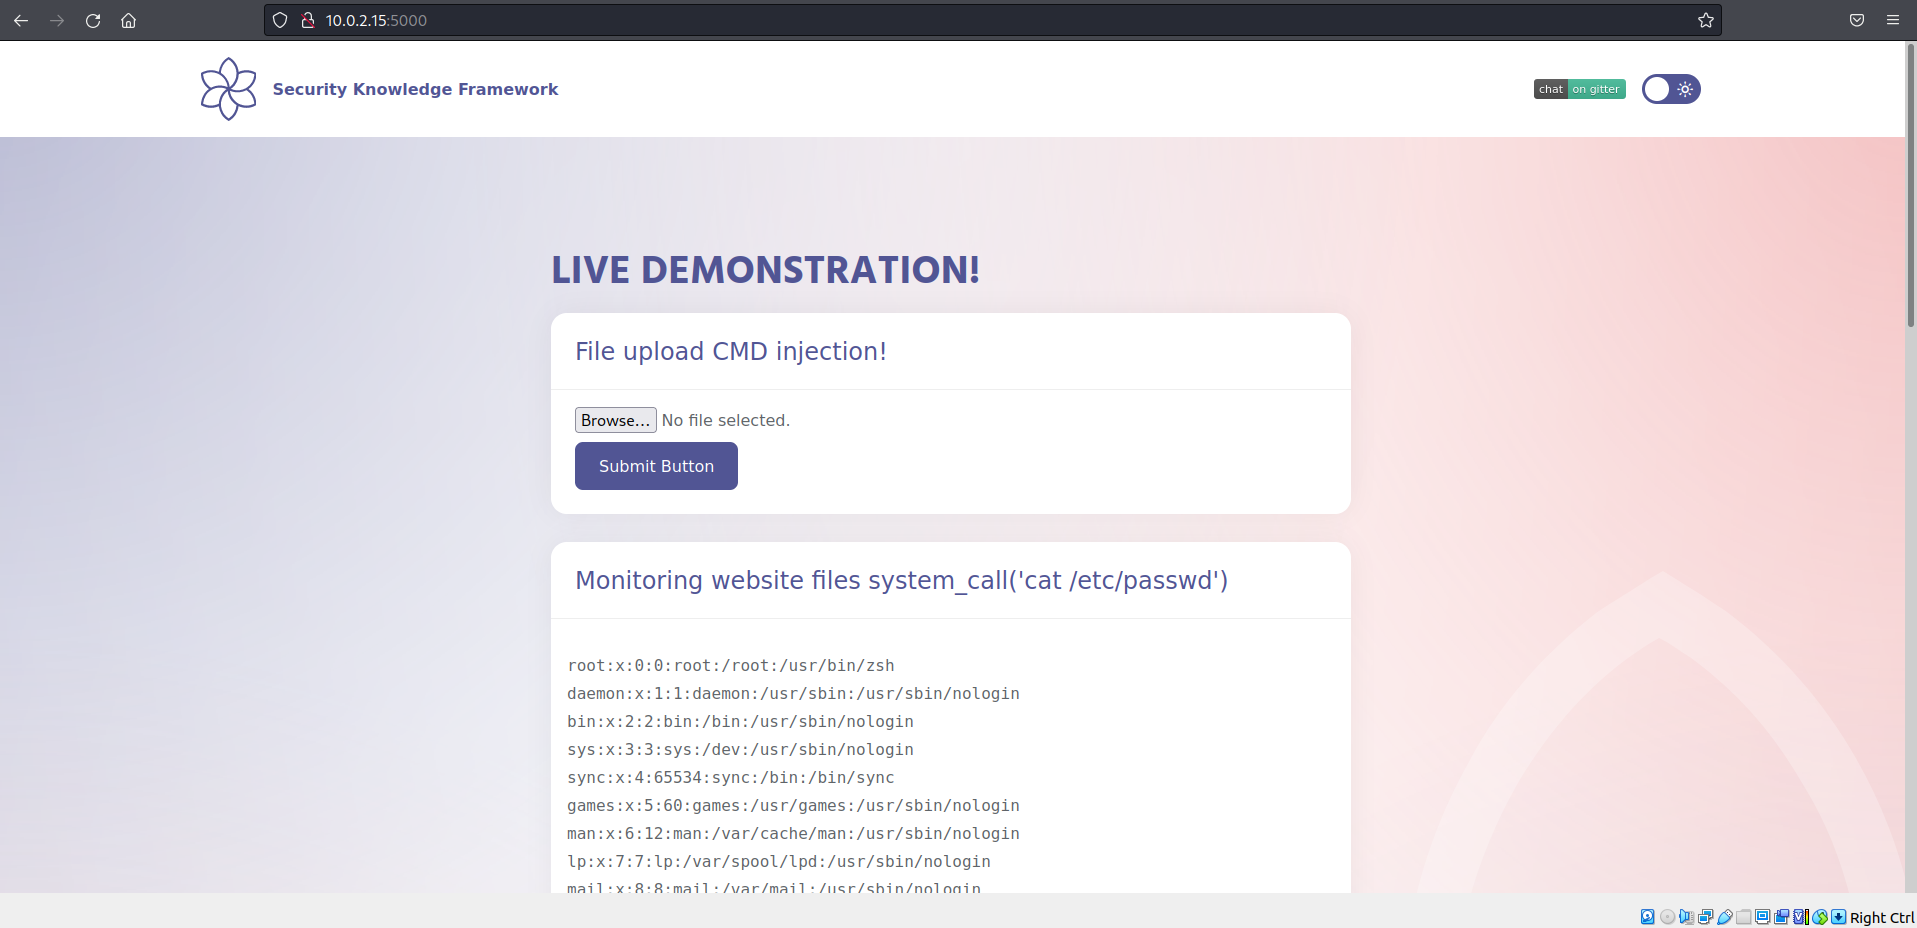This screenshot has width=1917, height=928.
Task: Click the 'No file selected.' label
Action: (x=726, y=420)
